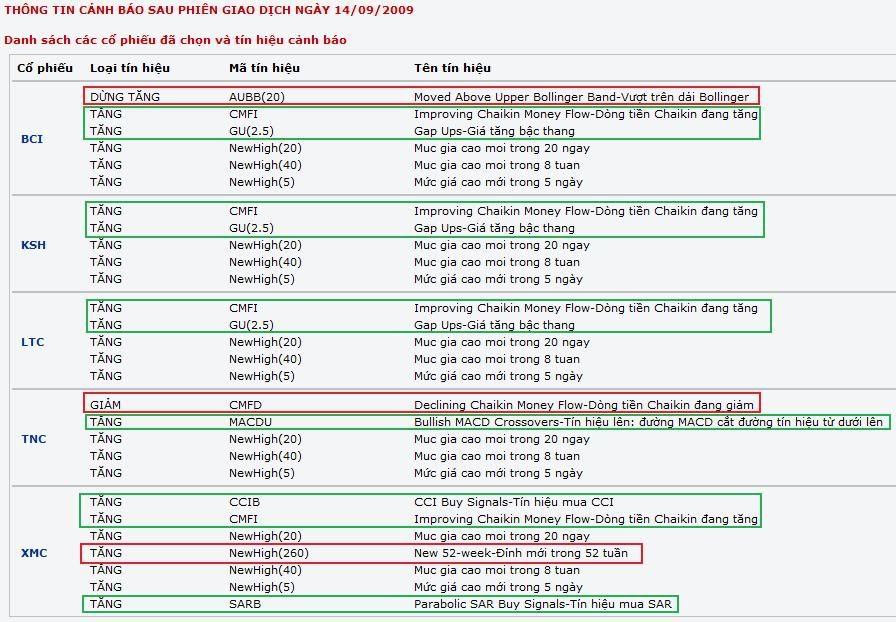Select the AUBB(20) signal code
The height and width of the screenshot is (622, 896).
(257, 97)
